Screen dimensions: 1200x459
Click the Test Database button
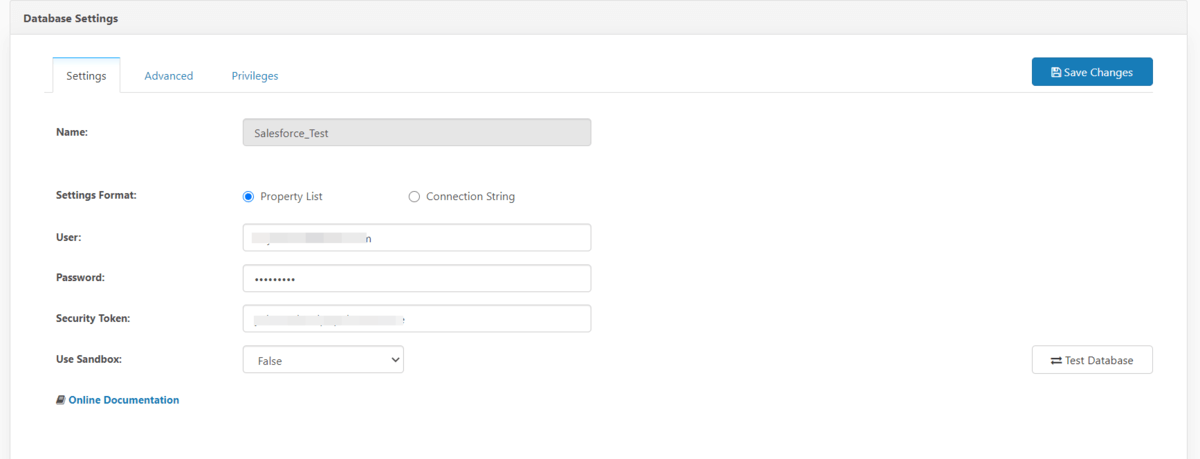tap(1092, 360)
